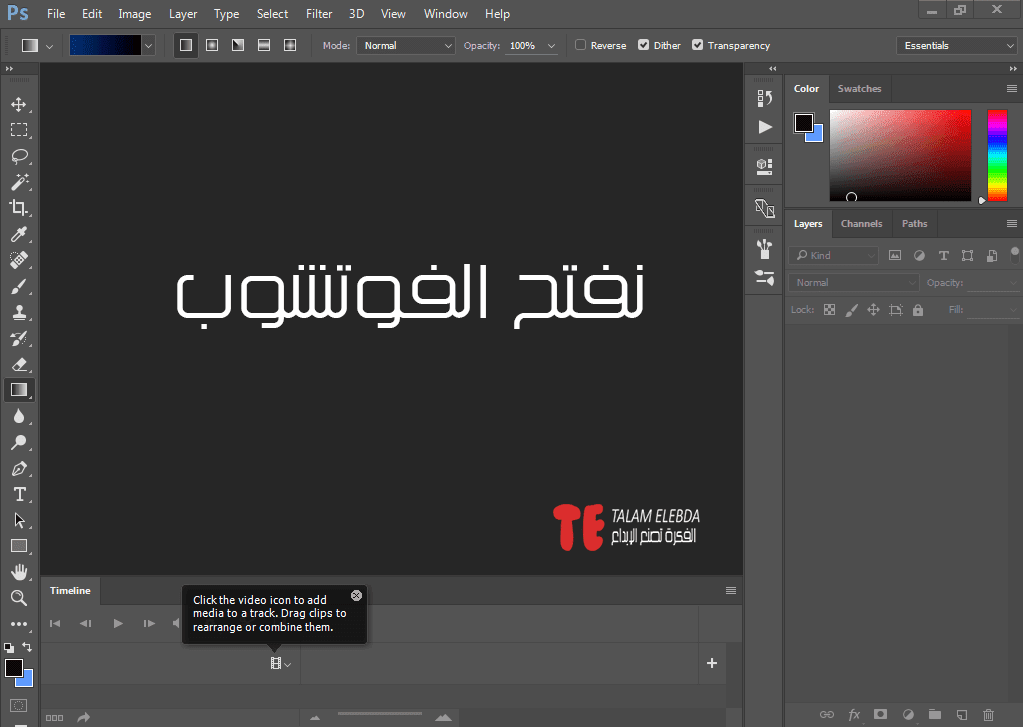This screenshot has width=1023, height=727.
Task: Select the Crop tool
Action: pos(19,208)
